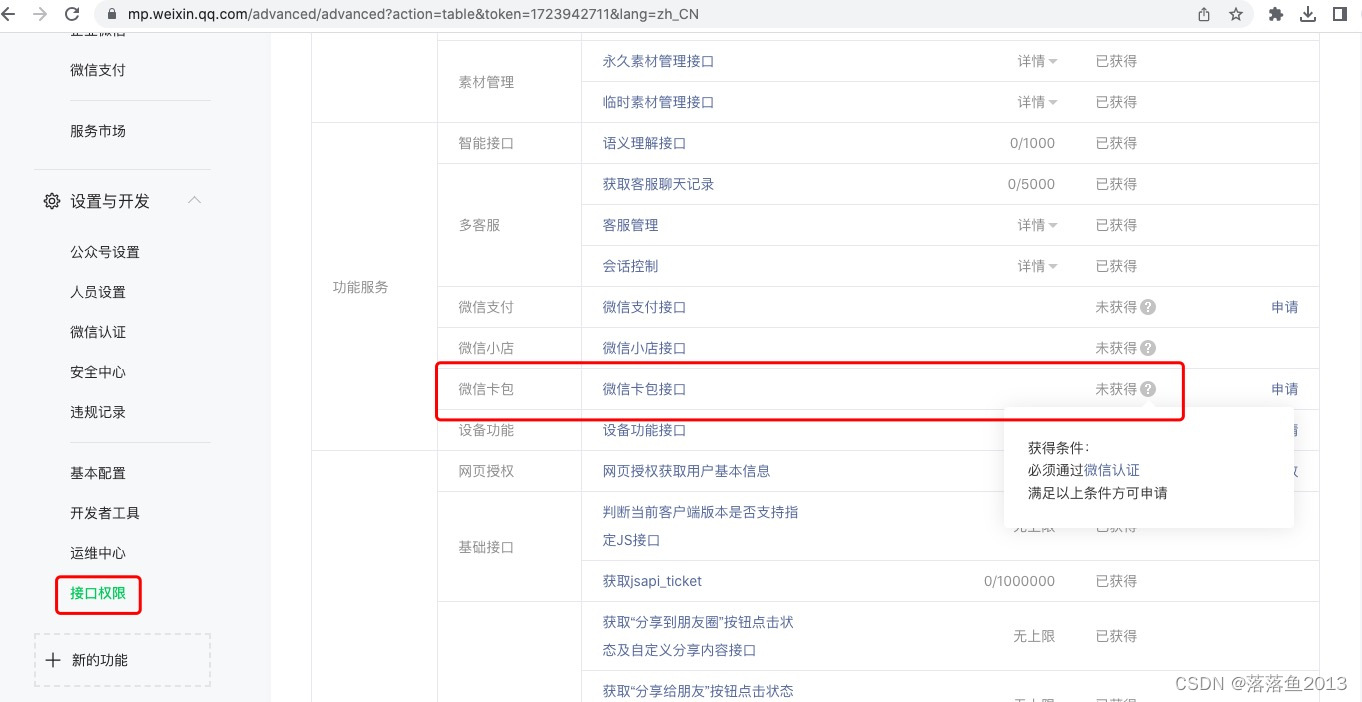Click the site info lock icon
This screenshot has width=1362, height=702.
(x=111, y=14)
